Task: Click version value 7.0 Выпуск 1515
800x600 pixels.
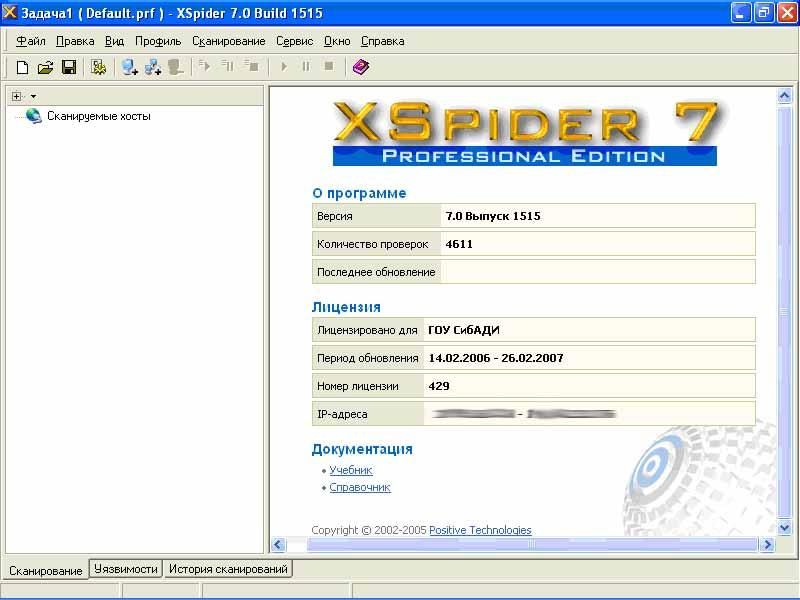Action: pos(493,216)
